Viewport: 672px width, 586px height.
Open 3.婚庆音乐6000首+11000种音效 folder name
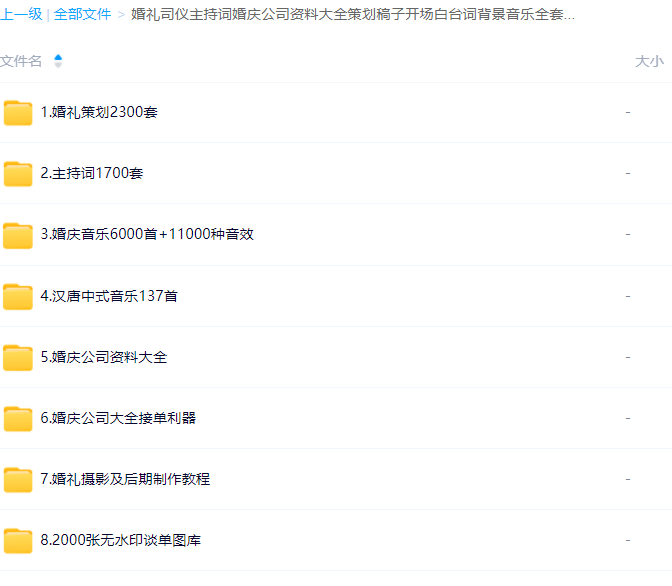pyautogui.click(x=147, y=235)
